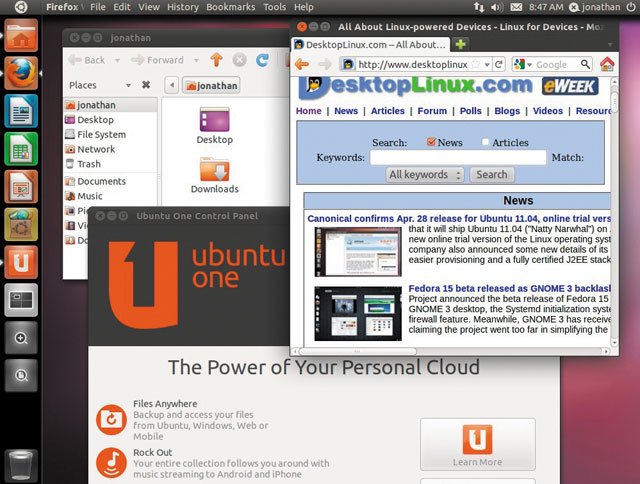640x484 pixels.
Task: Click Stop icon in file manager toolbar
Action: (240, 60)
